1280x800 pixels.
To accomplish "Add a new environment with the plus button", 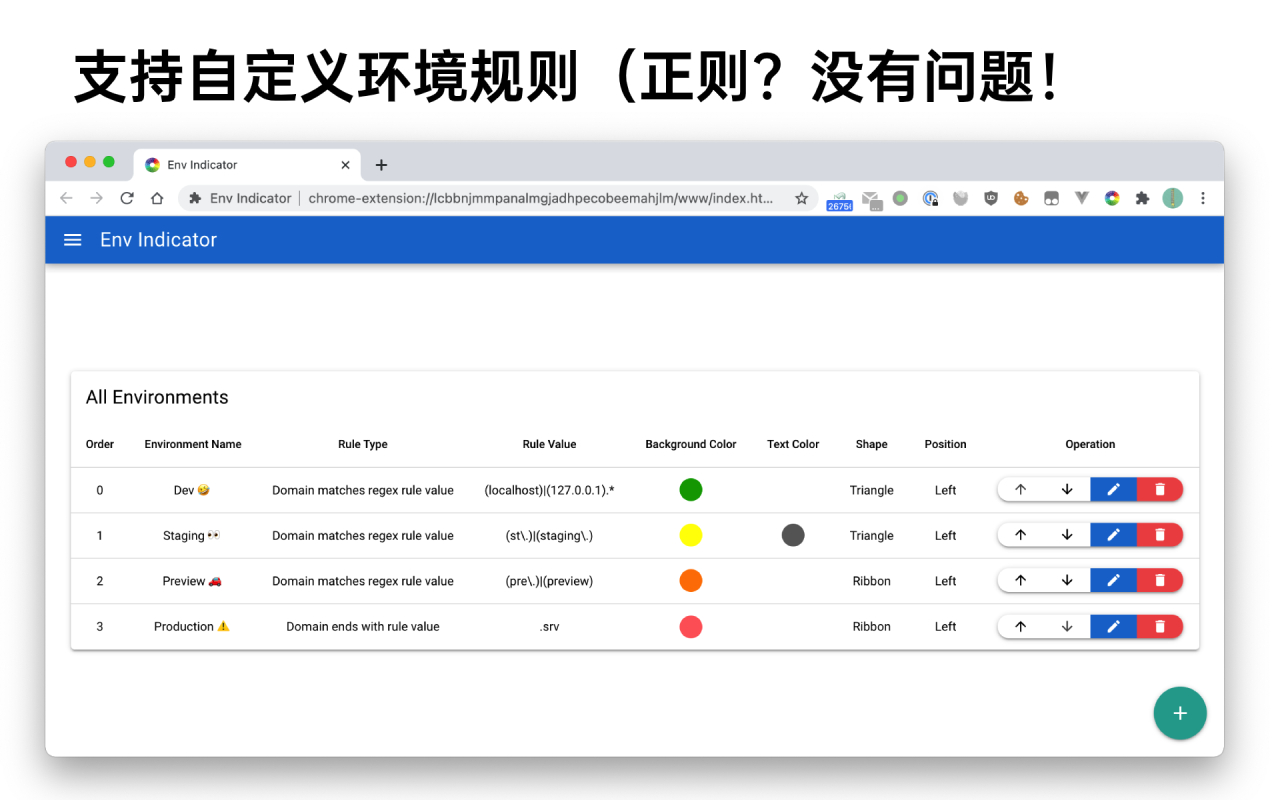I will tap(1180, 713).
